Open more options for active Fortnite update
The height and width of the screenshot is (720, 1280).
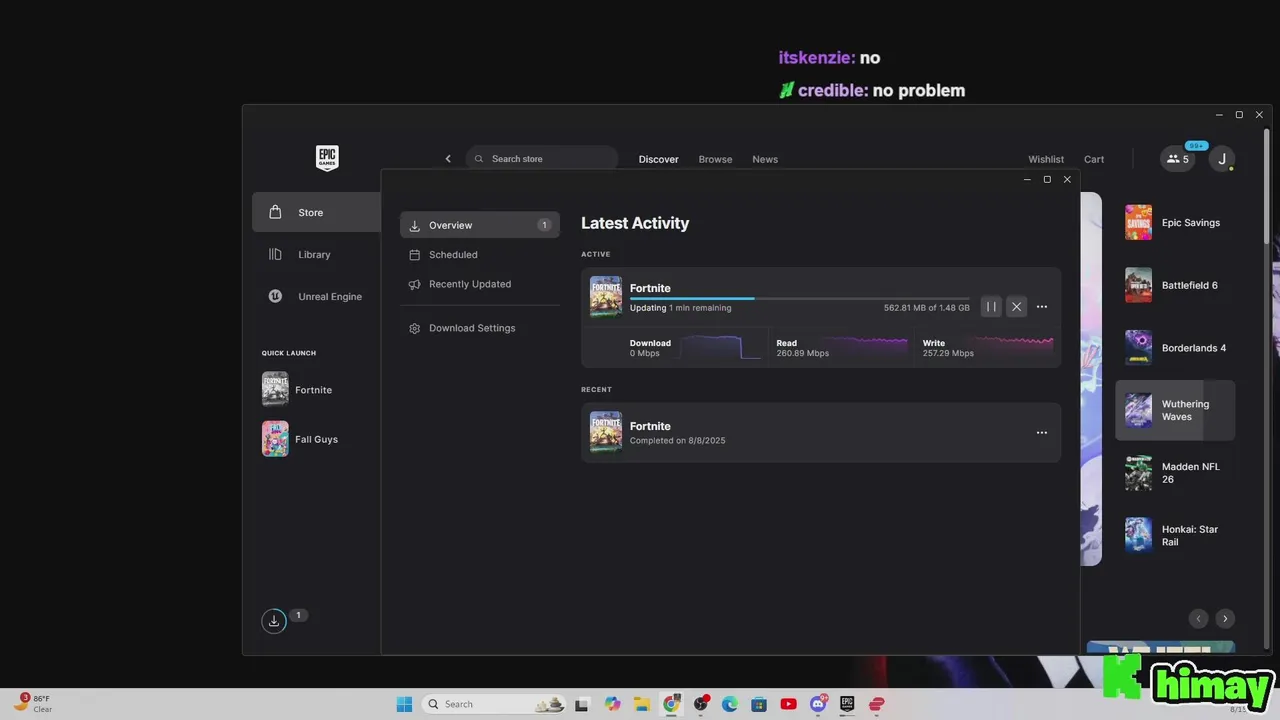1042,307
